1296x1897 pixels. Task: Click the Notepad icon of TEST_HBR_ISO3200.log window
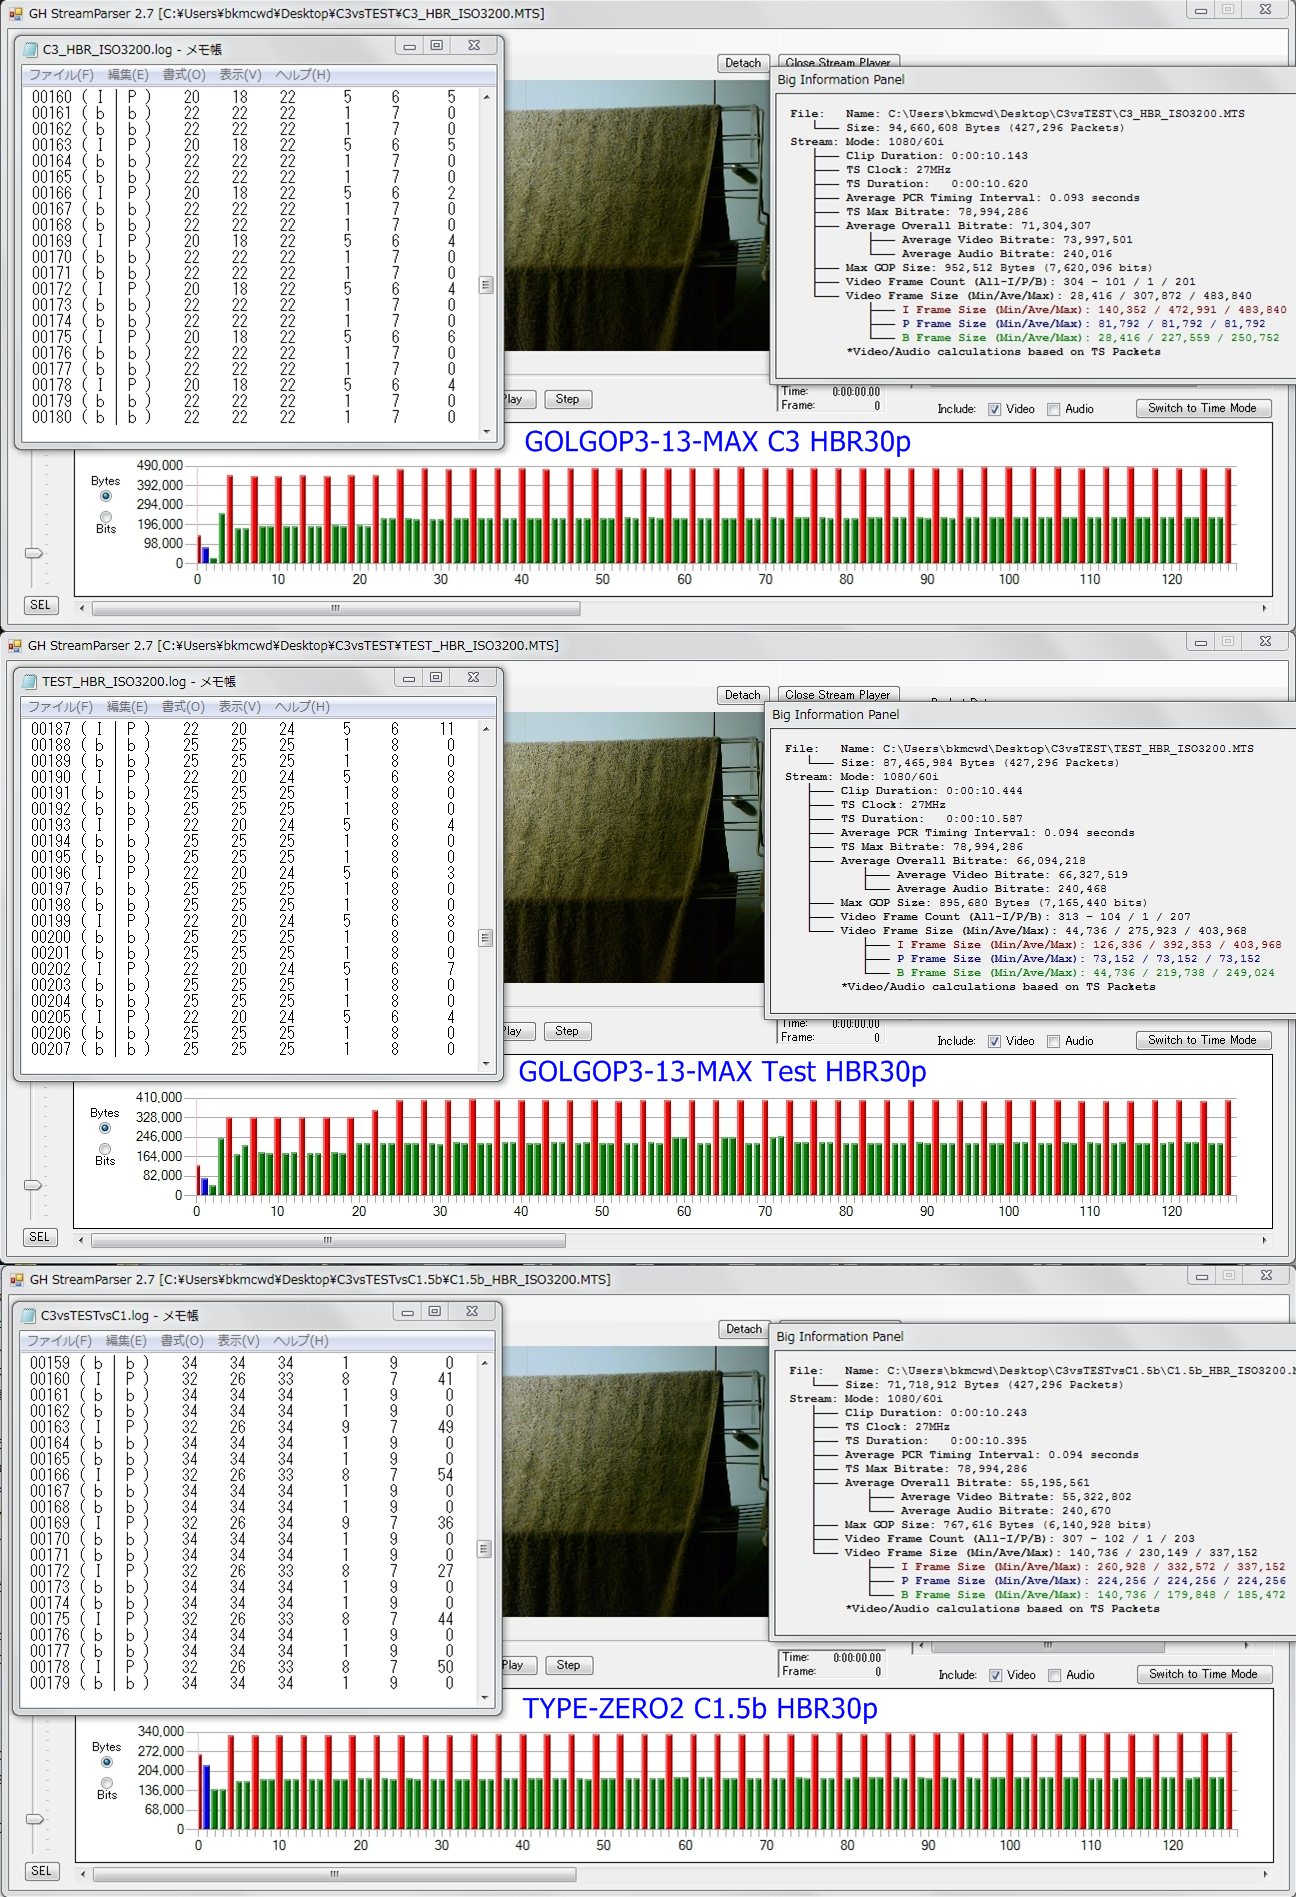(29, 681)
